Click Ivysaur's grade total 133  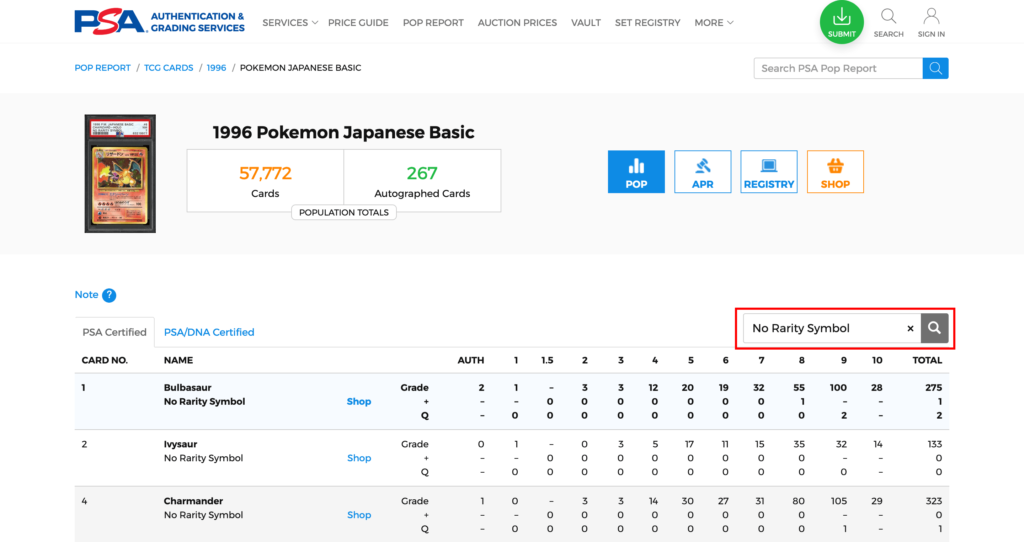(x=935, y=444)
